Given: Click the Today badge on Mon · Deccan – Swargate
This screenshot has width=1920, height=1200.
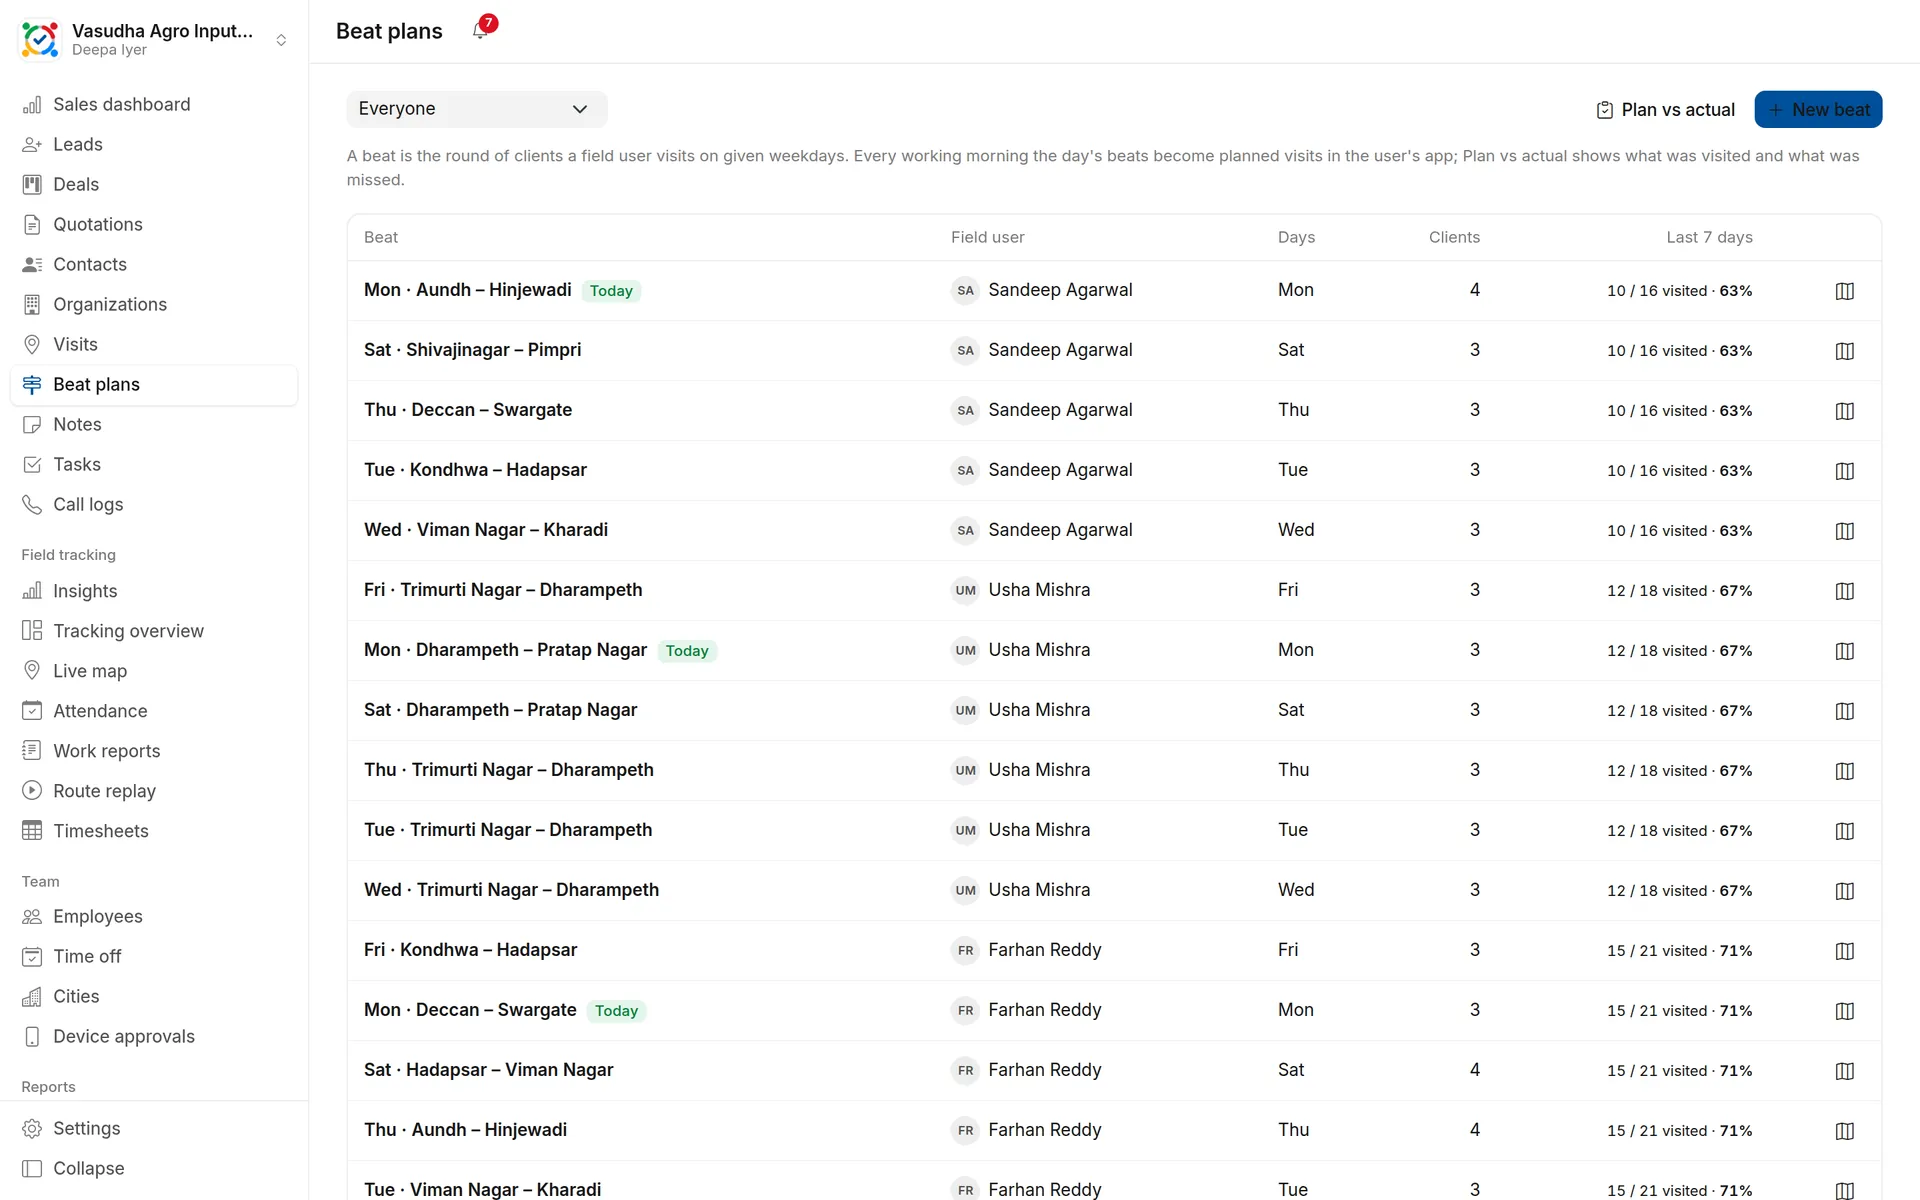Looking at the screenshot, I should [x=616, y=1011].
